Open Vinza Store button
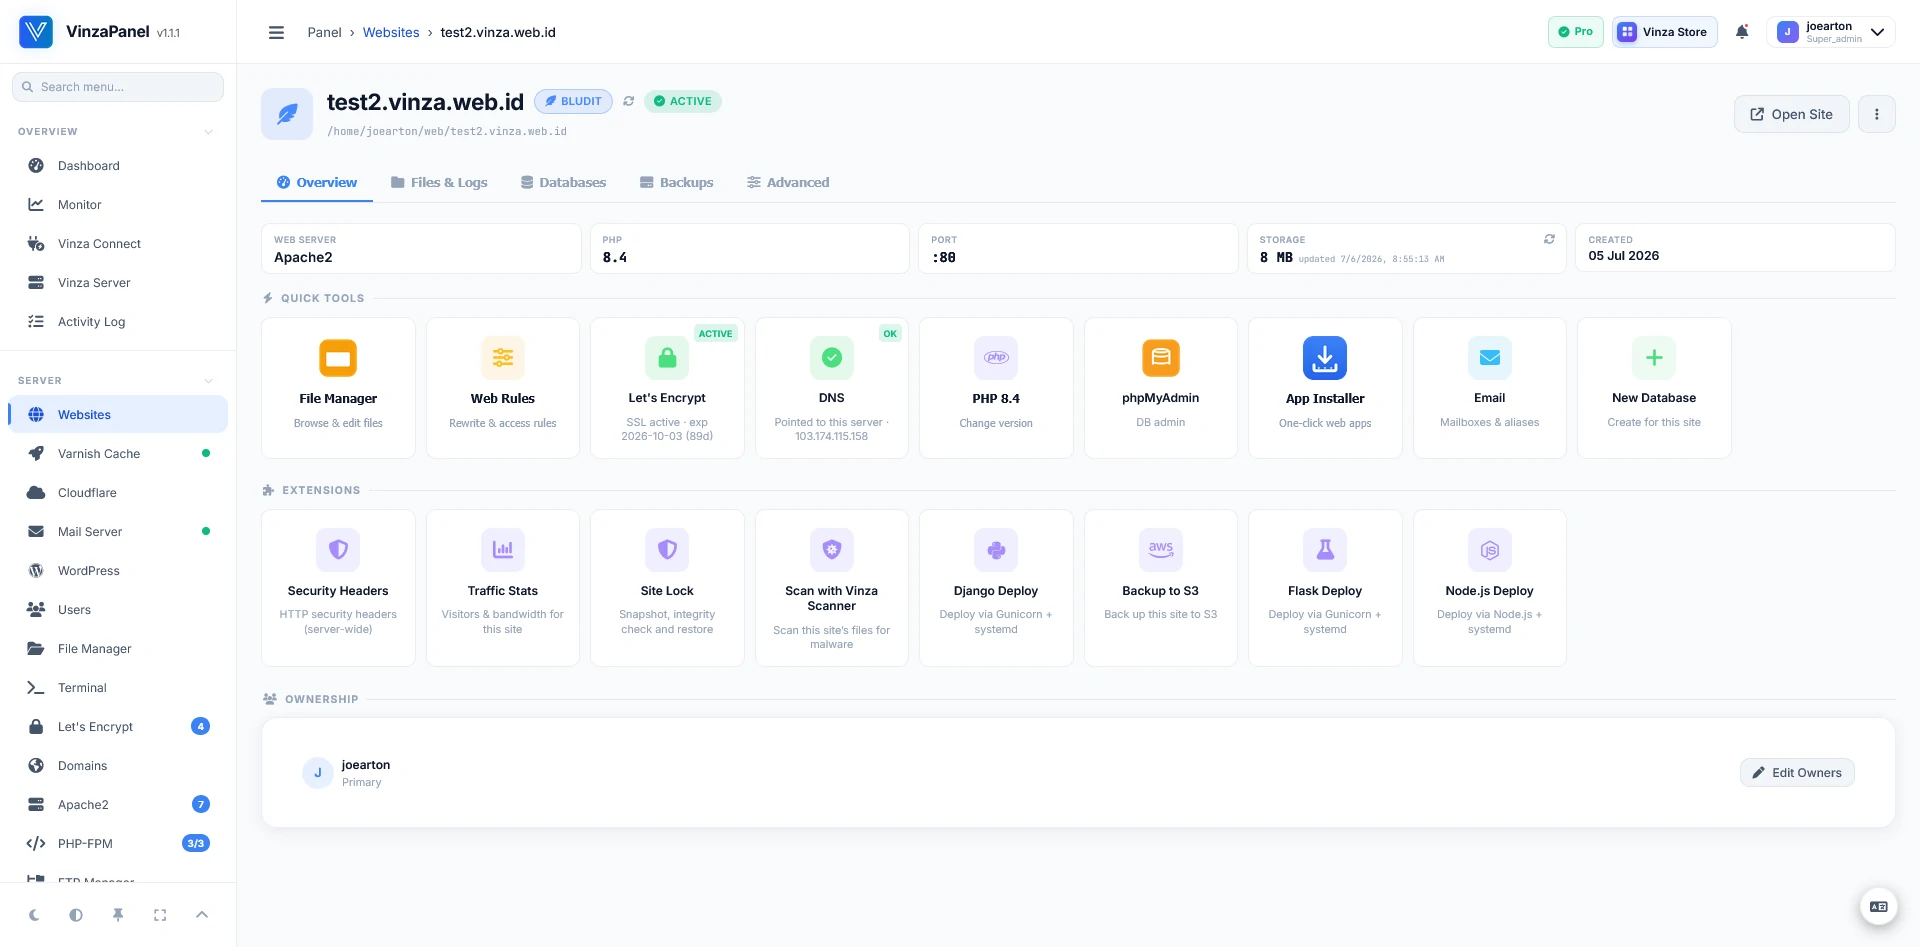 coord(1664,32)
